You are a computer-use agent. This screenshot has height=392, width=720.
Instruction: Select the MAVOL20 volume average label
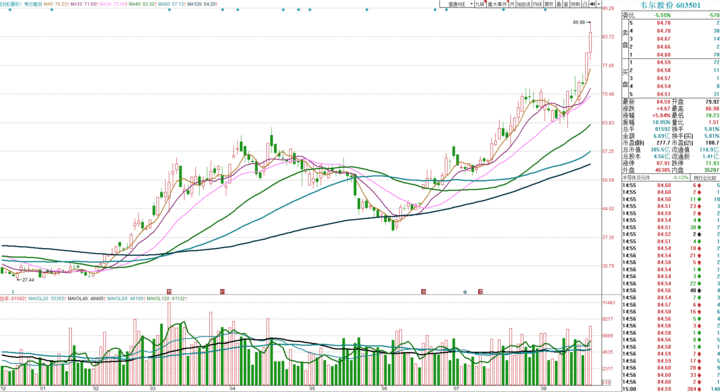47,299
